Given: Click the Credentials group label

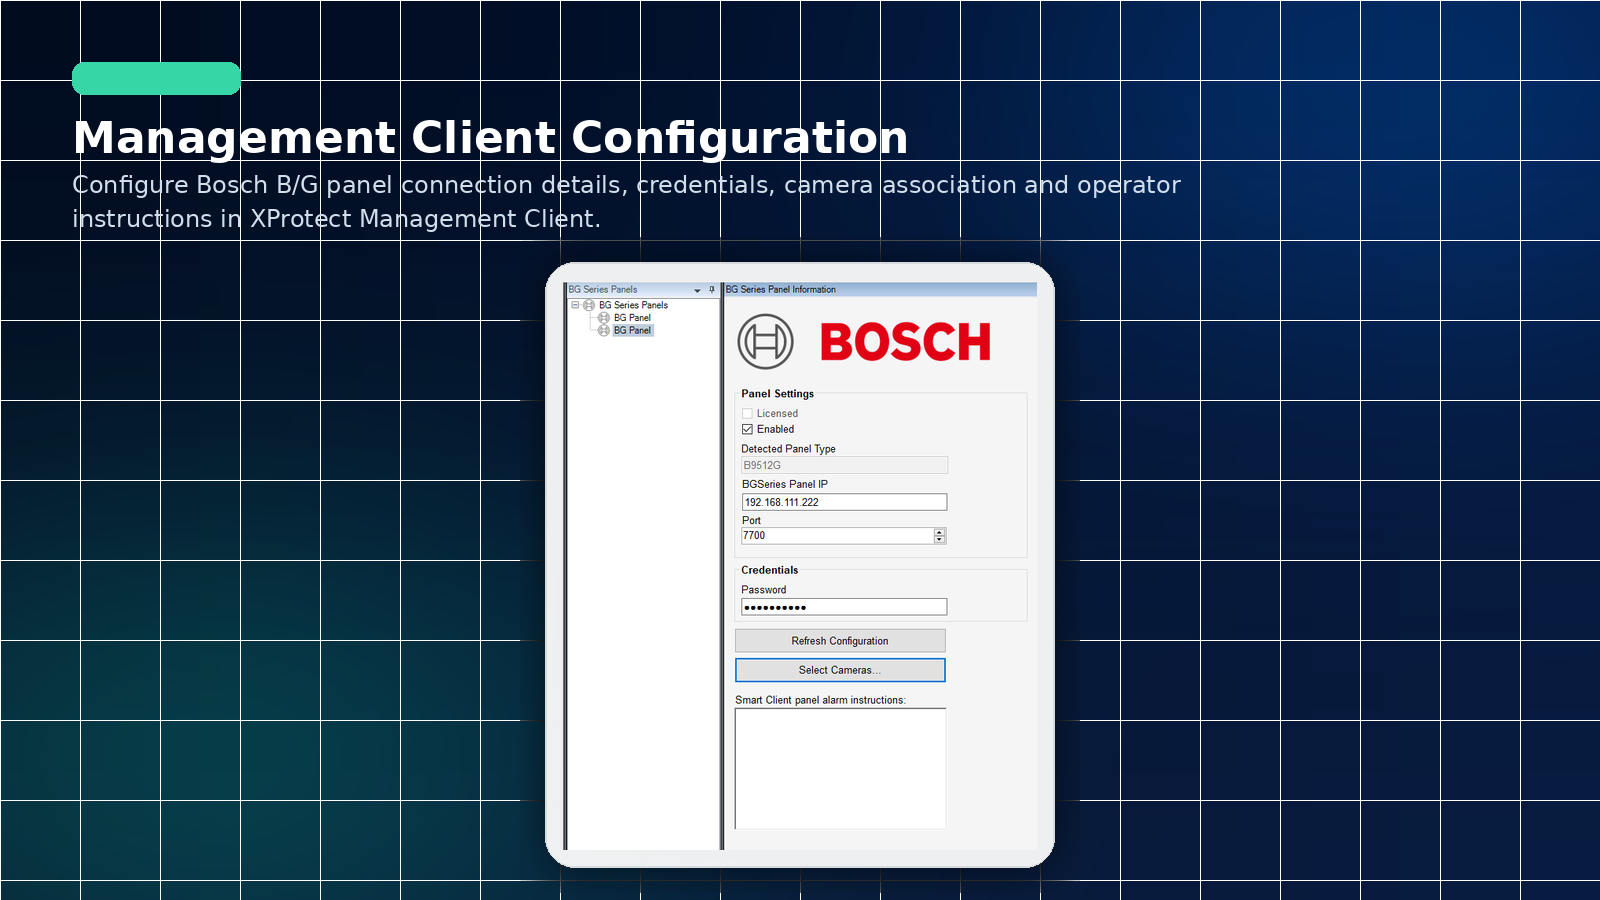Looking at the screenshot, I should 770,570.
